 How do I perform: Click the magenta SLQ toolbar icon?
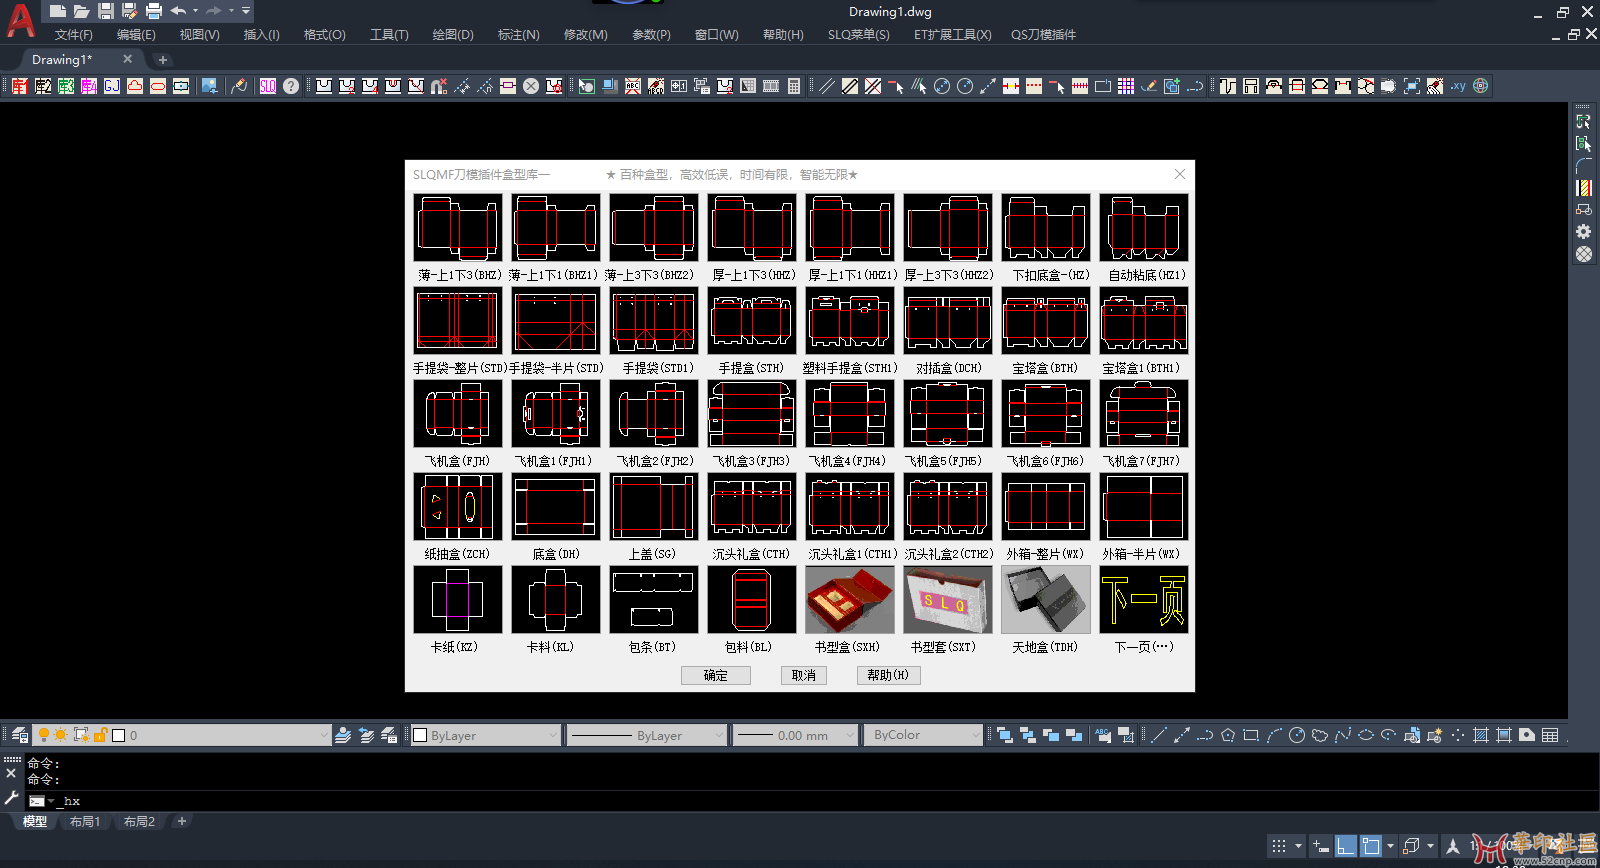(268, 86)
